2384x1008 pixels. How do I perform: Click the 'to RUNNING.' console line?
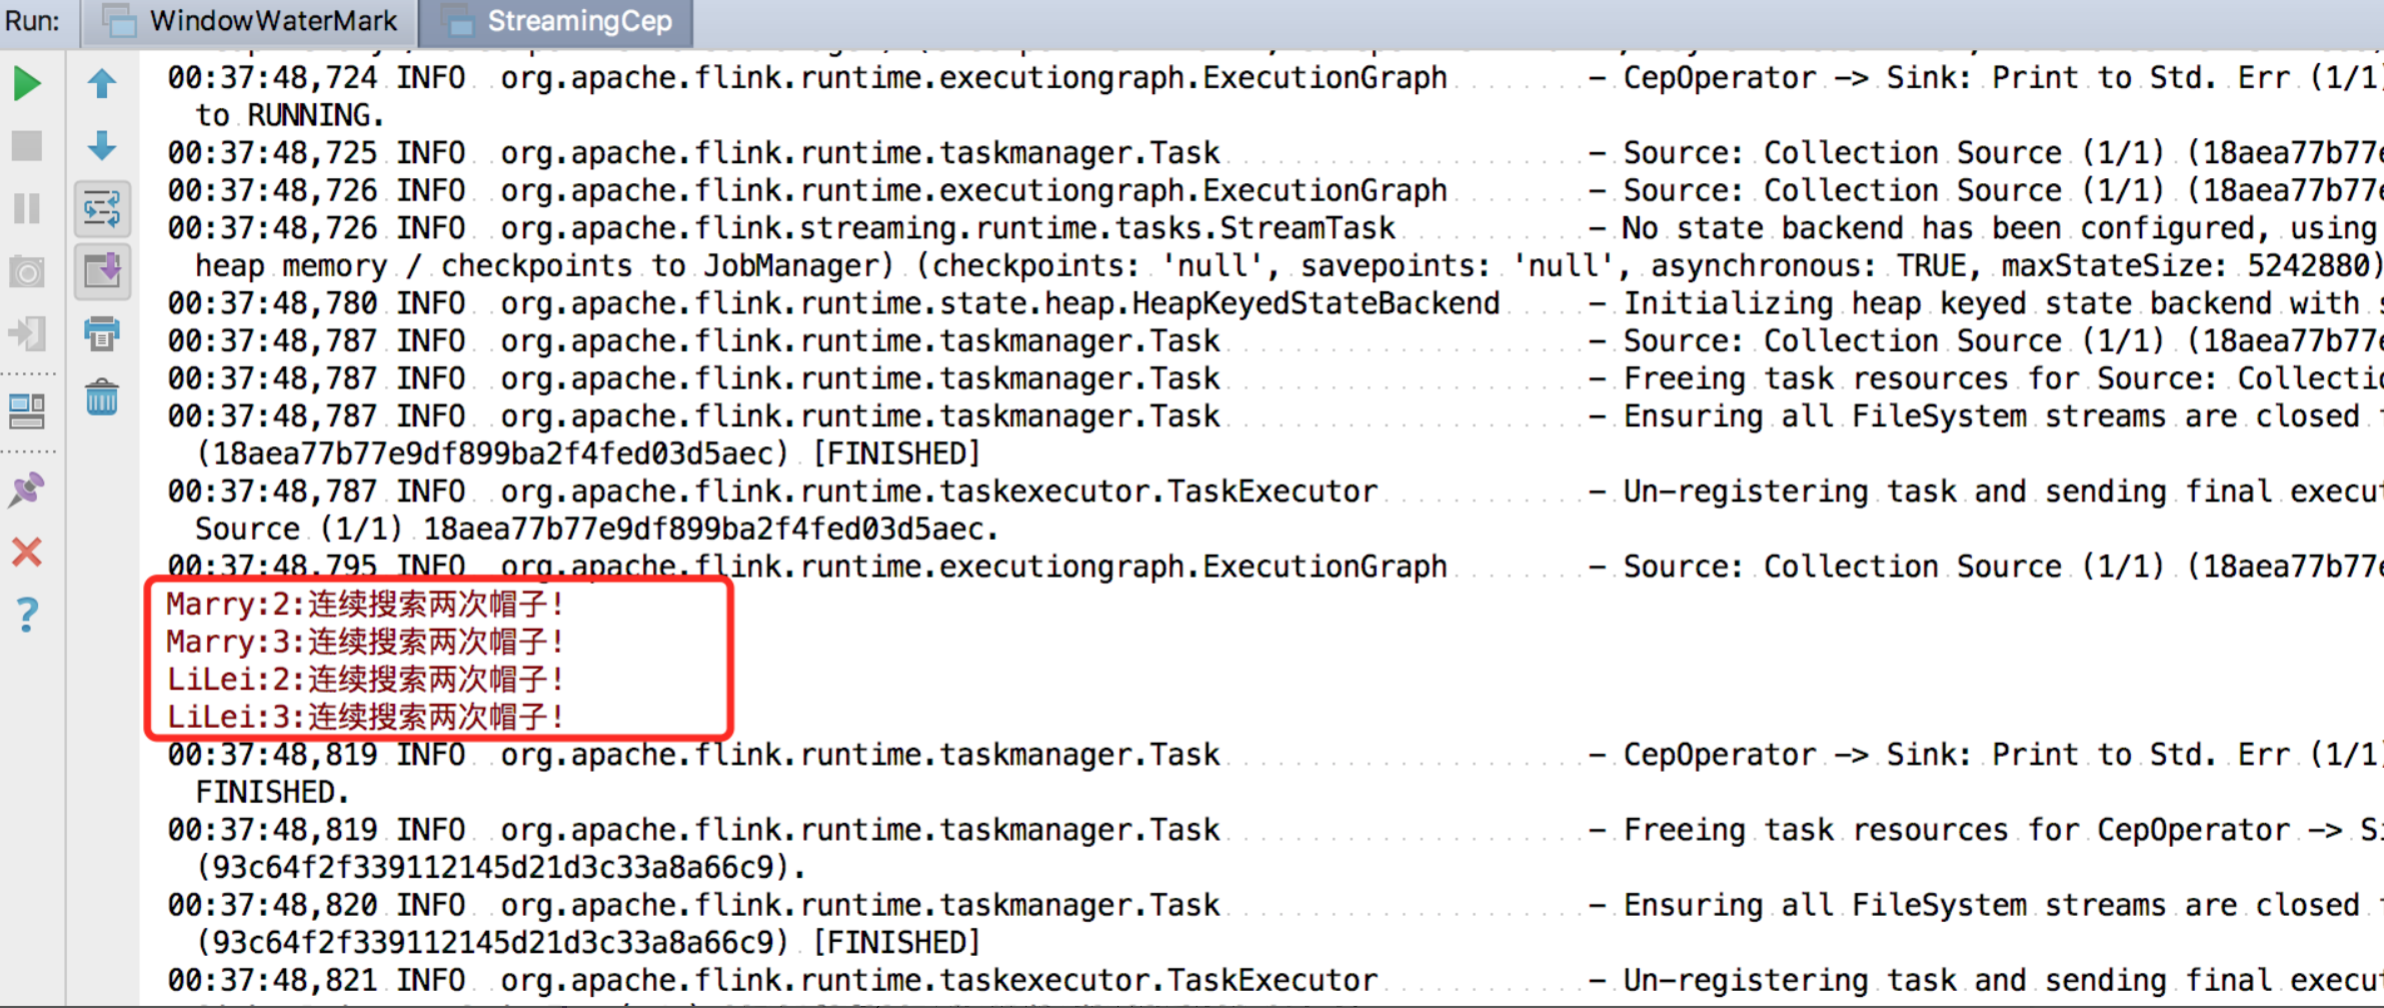tap(289, 116)
